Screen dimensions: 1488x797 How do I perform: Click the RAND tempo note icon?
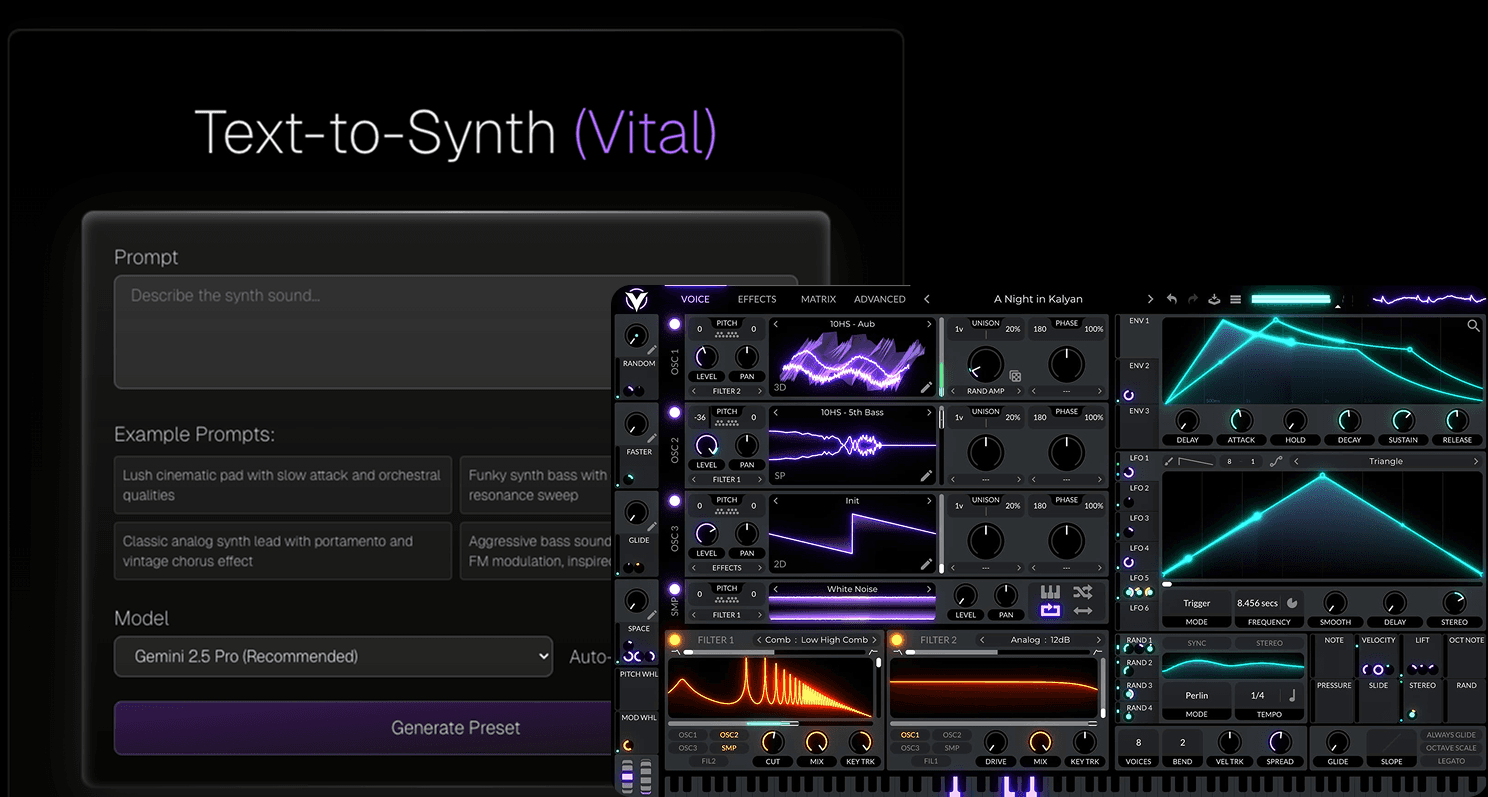click(x=1291, y=695)
